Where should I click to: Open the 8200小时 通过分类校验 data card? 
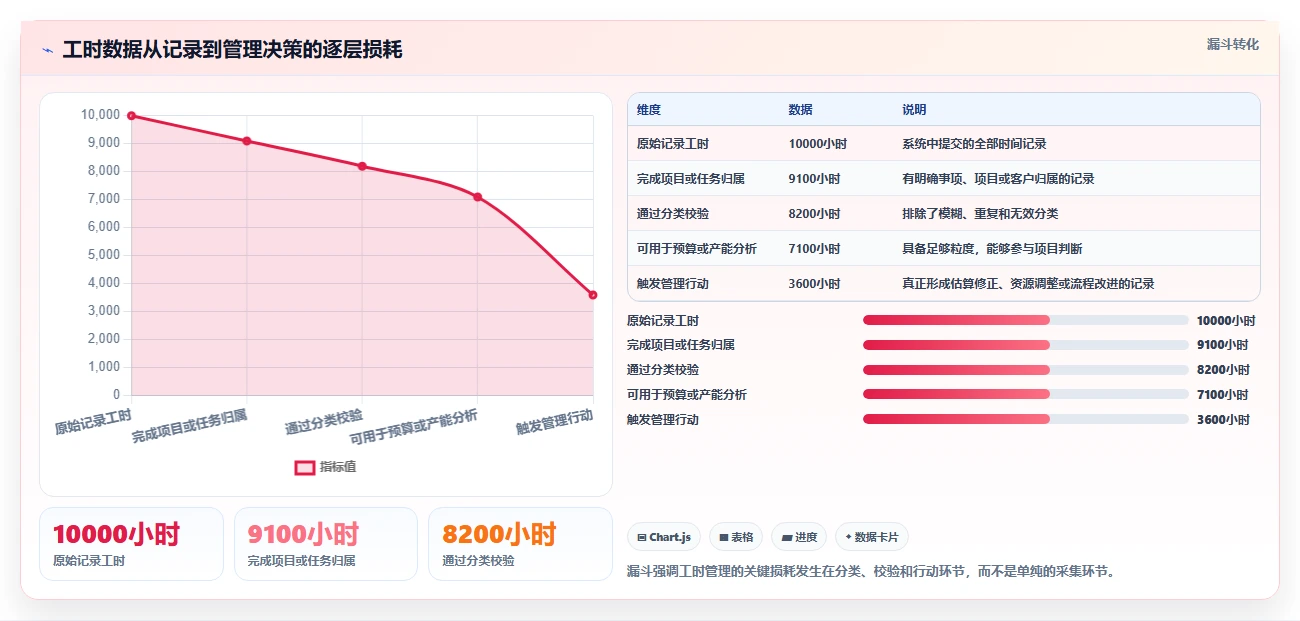point(520,544)
